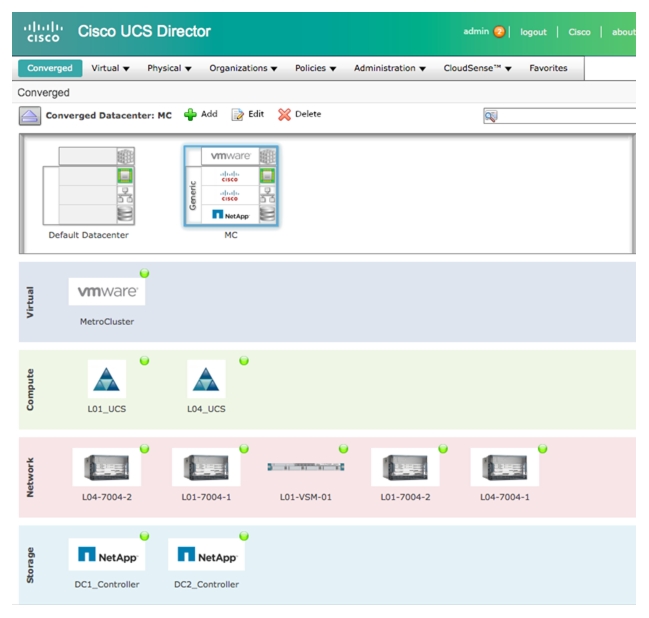Image resolution: width=649 pixels, height=618 pixels.
Task: Open the L01-VSM-01 network device
Action: point(306,467)
